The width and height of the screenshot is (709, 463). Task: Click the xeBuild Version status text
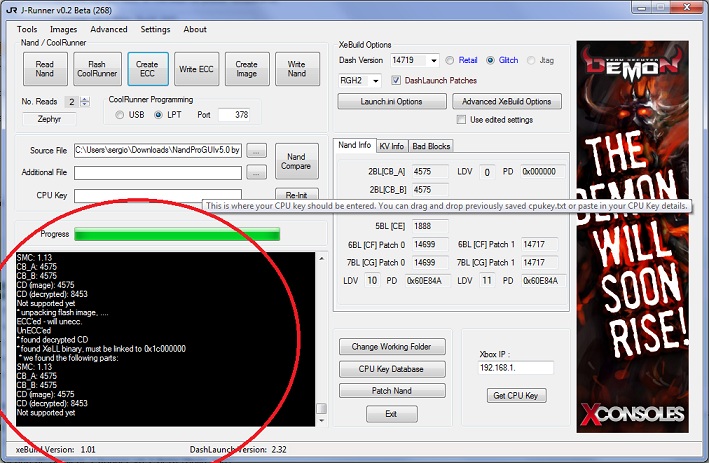point(56,449)
